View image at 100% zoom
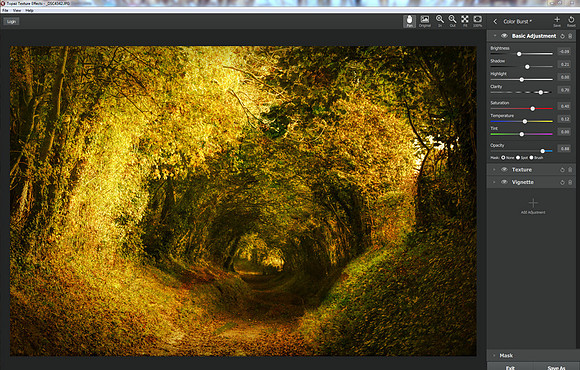The height and width of the screenshot is (370, 580). [x=478, y=21]
